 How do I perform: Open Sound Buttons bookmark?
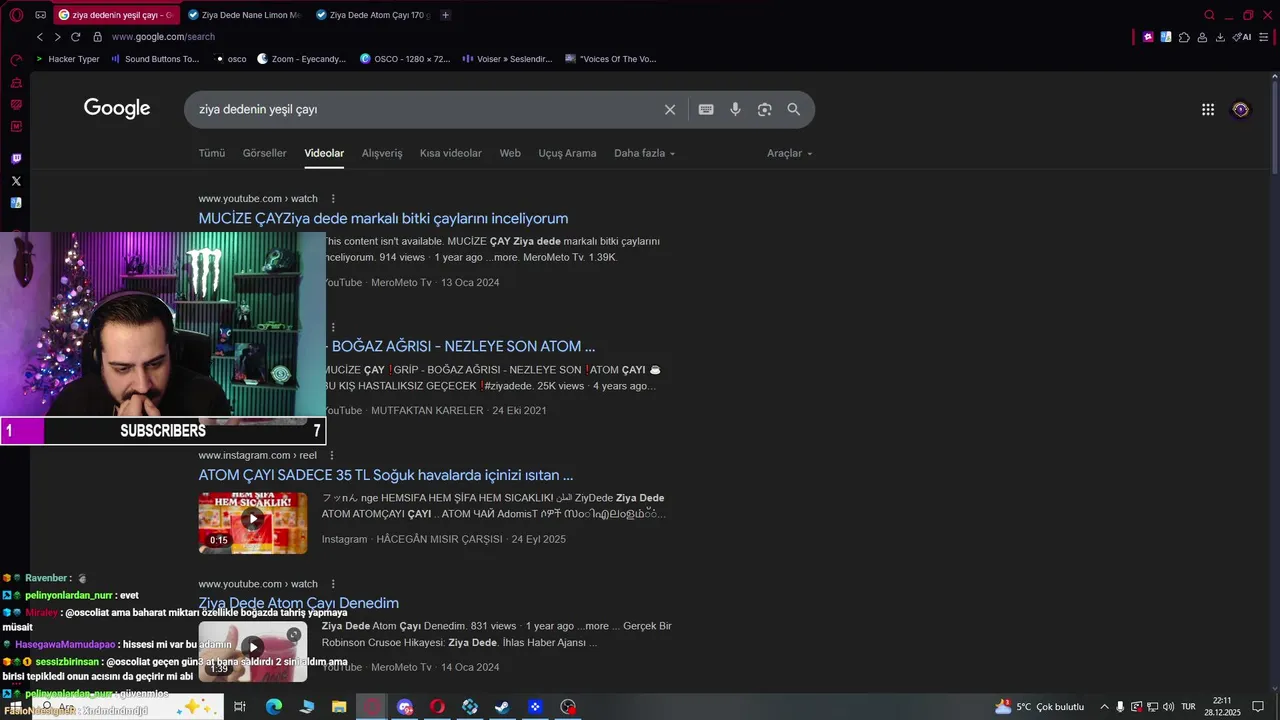(155, 59)
